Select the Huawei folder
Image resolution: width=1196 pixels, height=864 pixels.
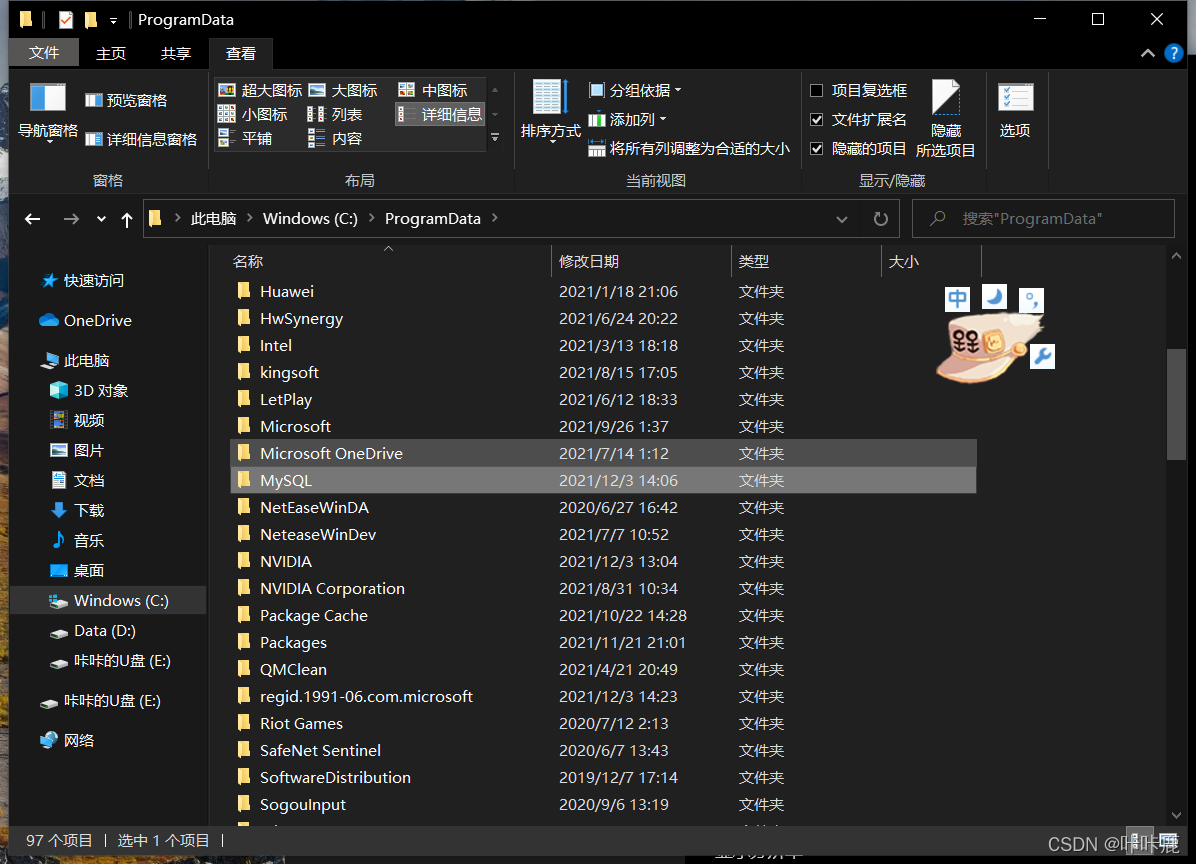(x=603, y=291)
